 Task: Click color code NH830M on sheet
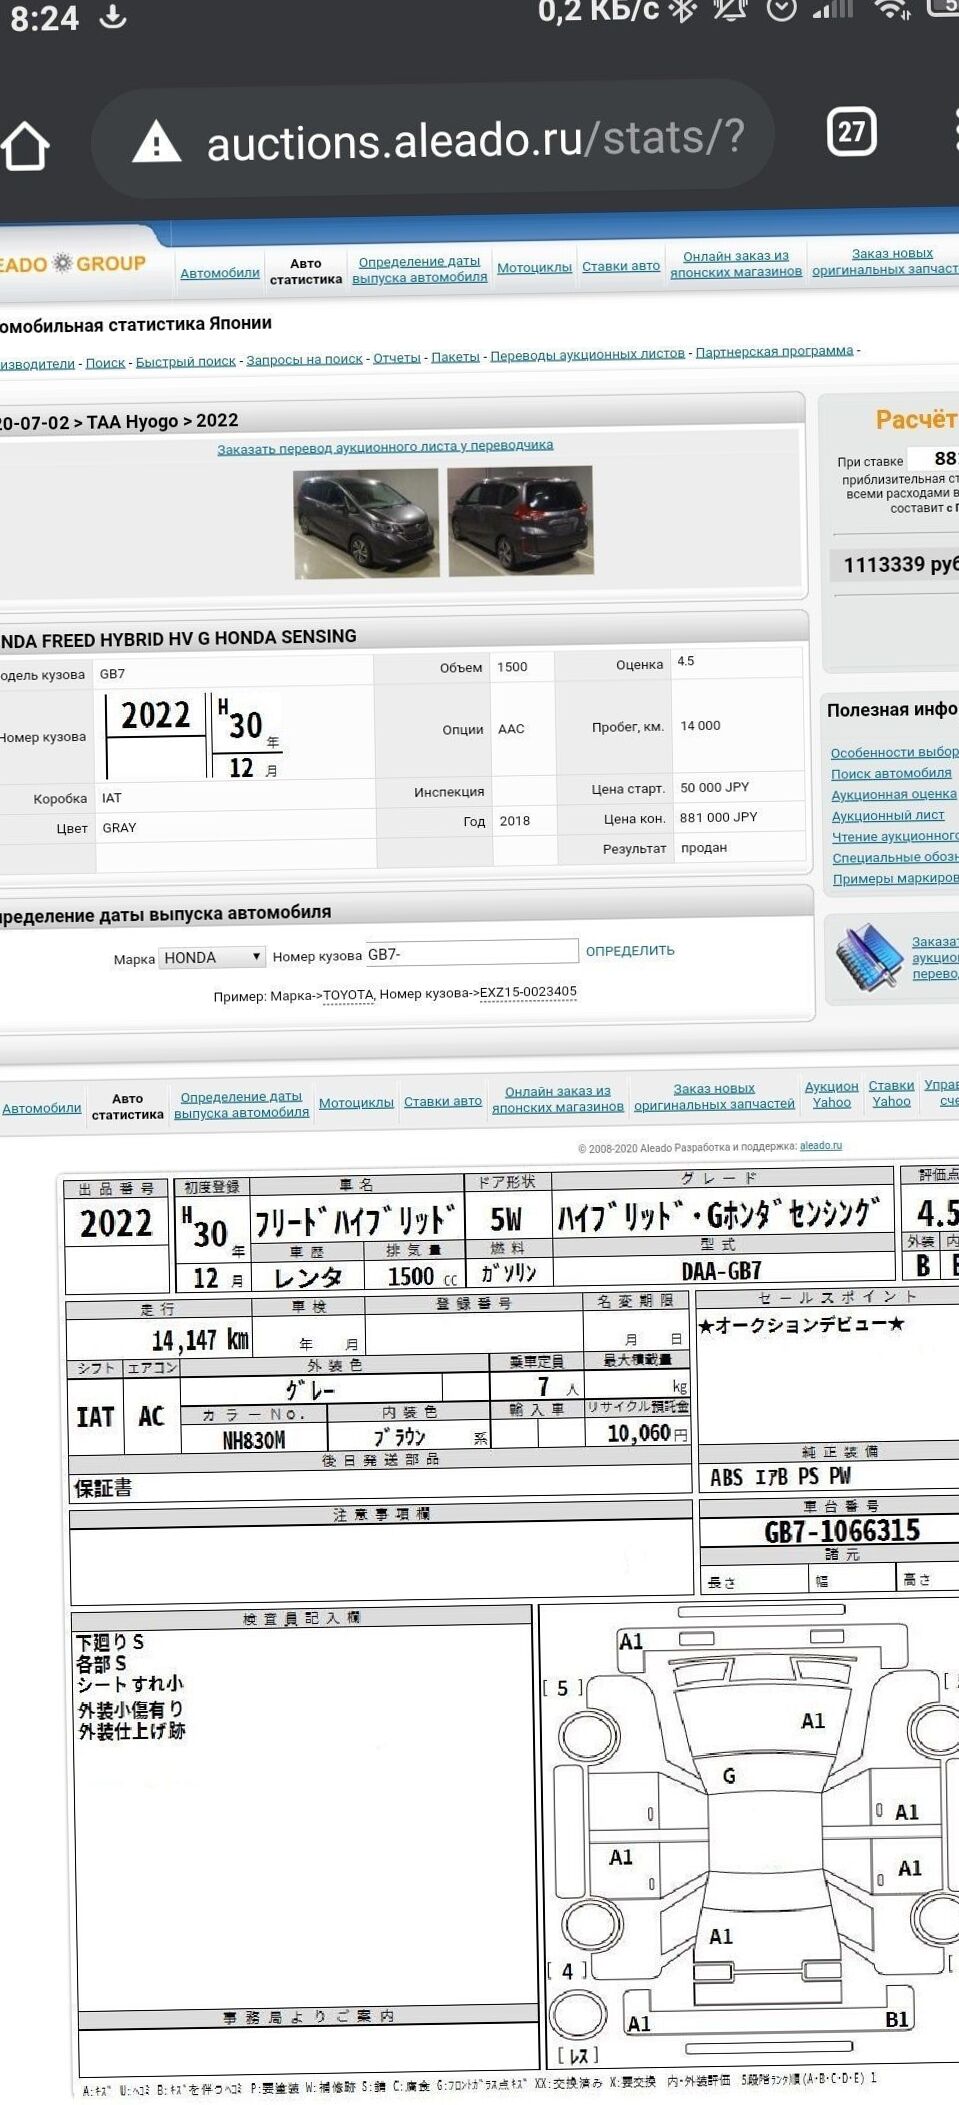(x=254, y=1439)
